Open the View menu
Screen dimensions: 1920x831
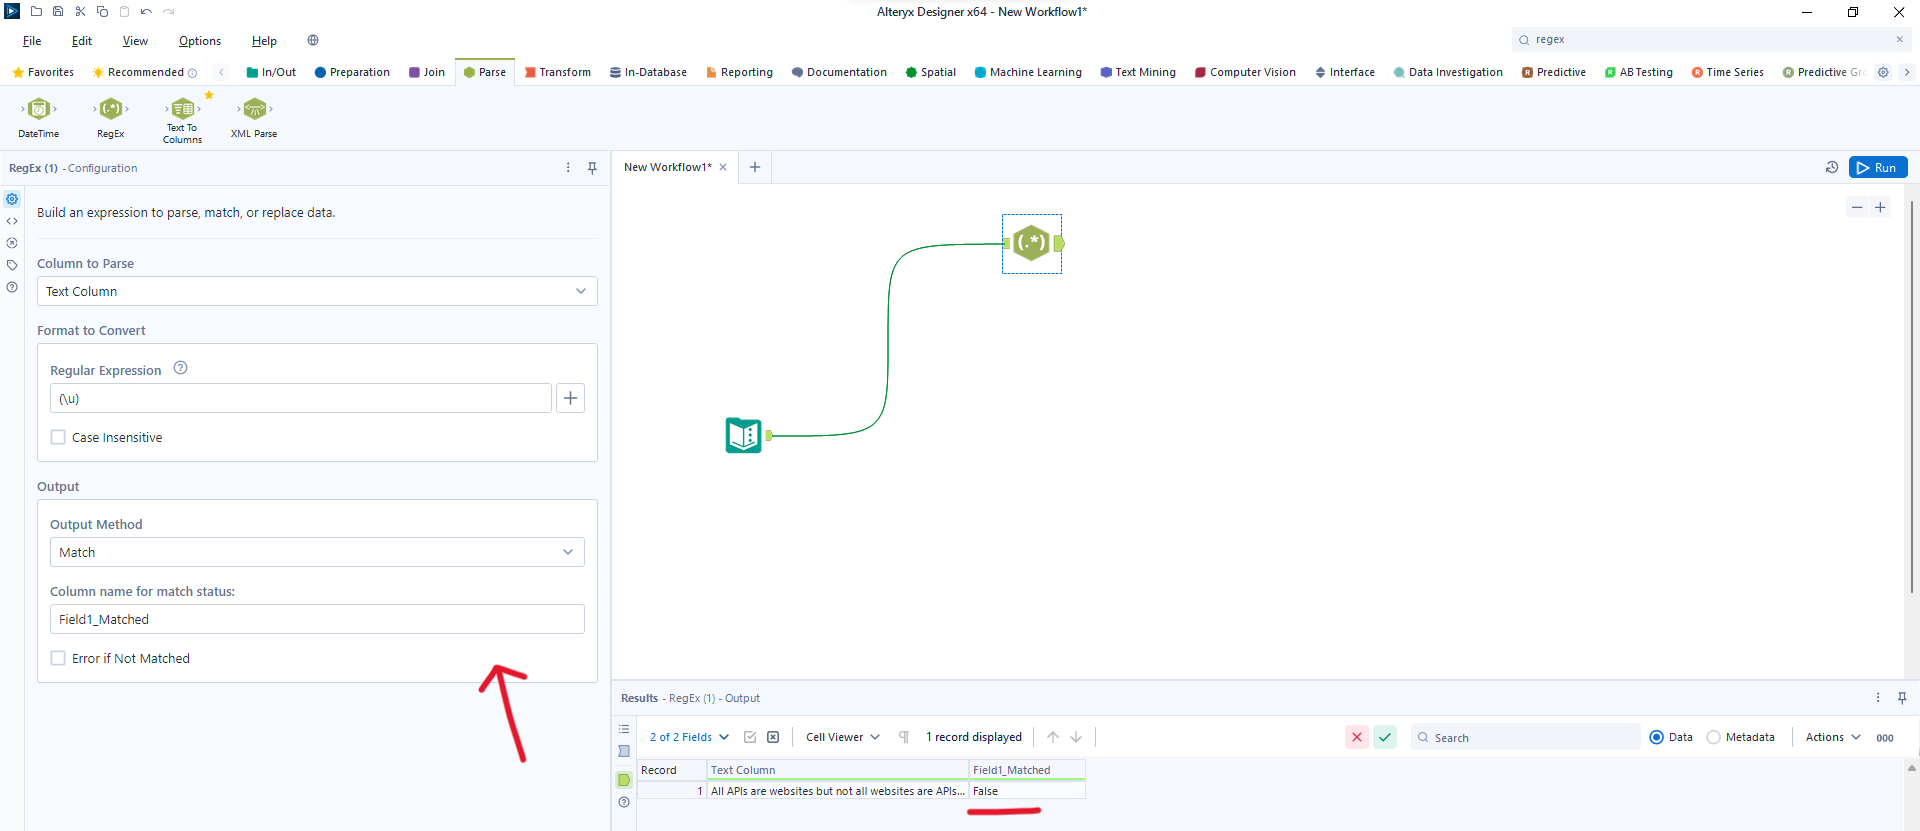click(135, 41)
